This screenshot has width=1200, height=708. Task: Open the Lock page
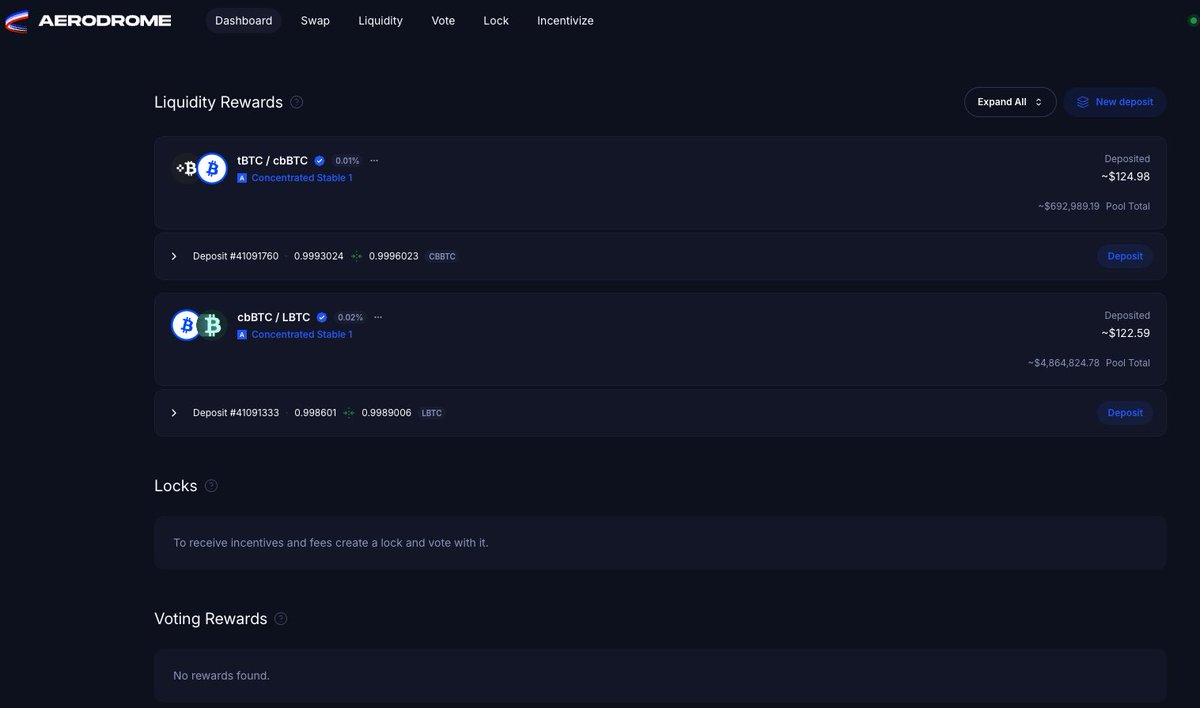click(x=496, y=20)
